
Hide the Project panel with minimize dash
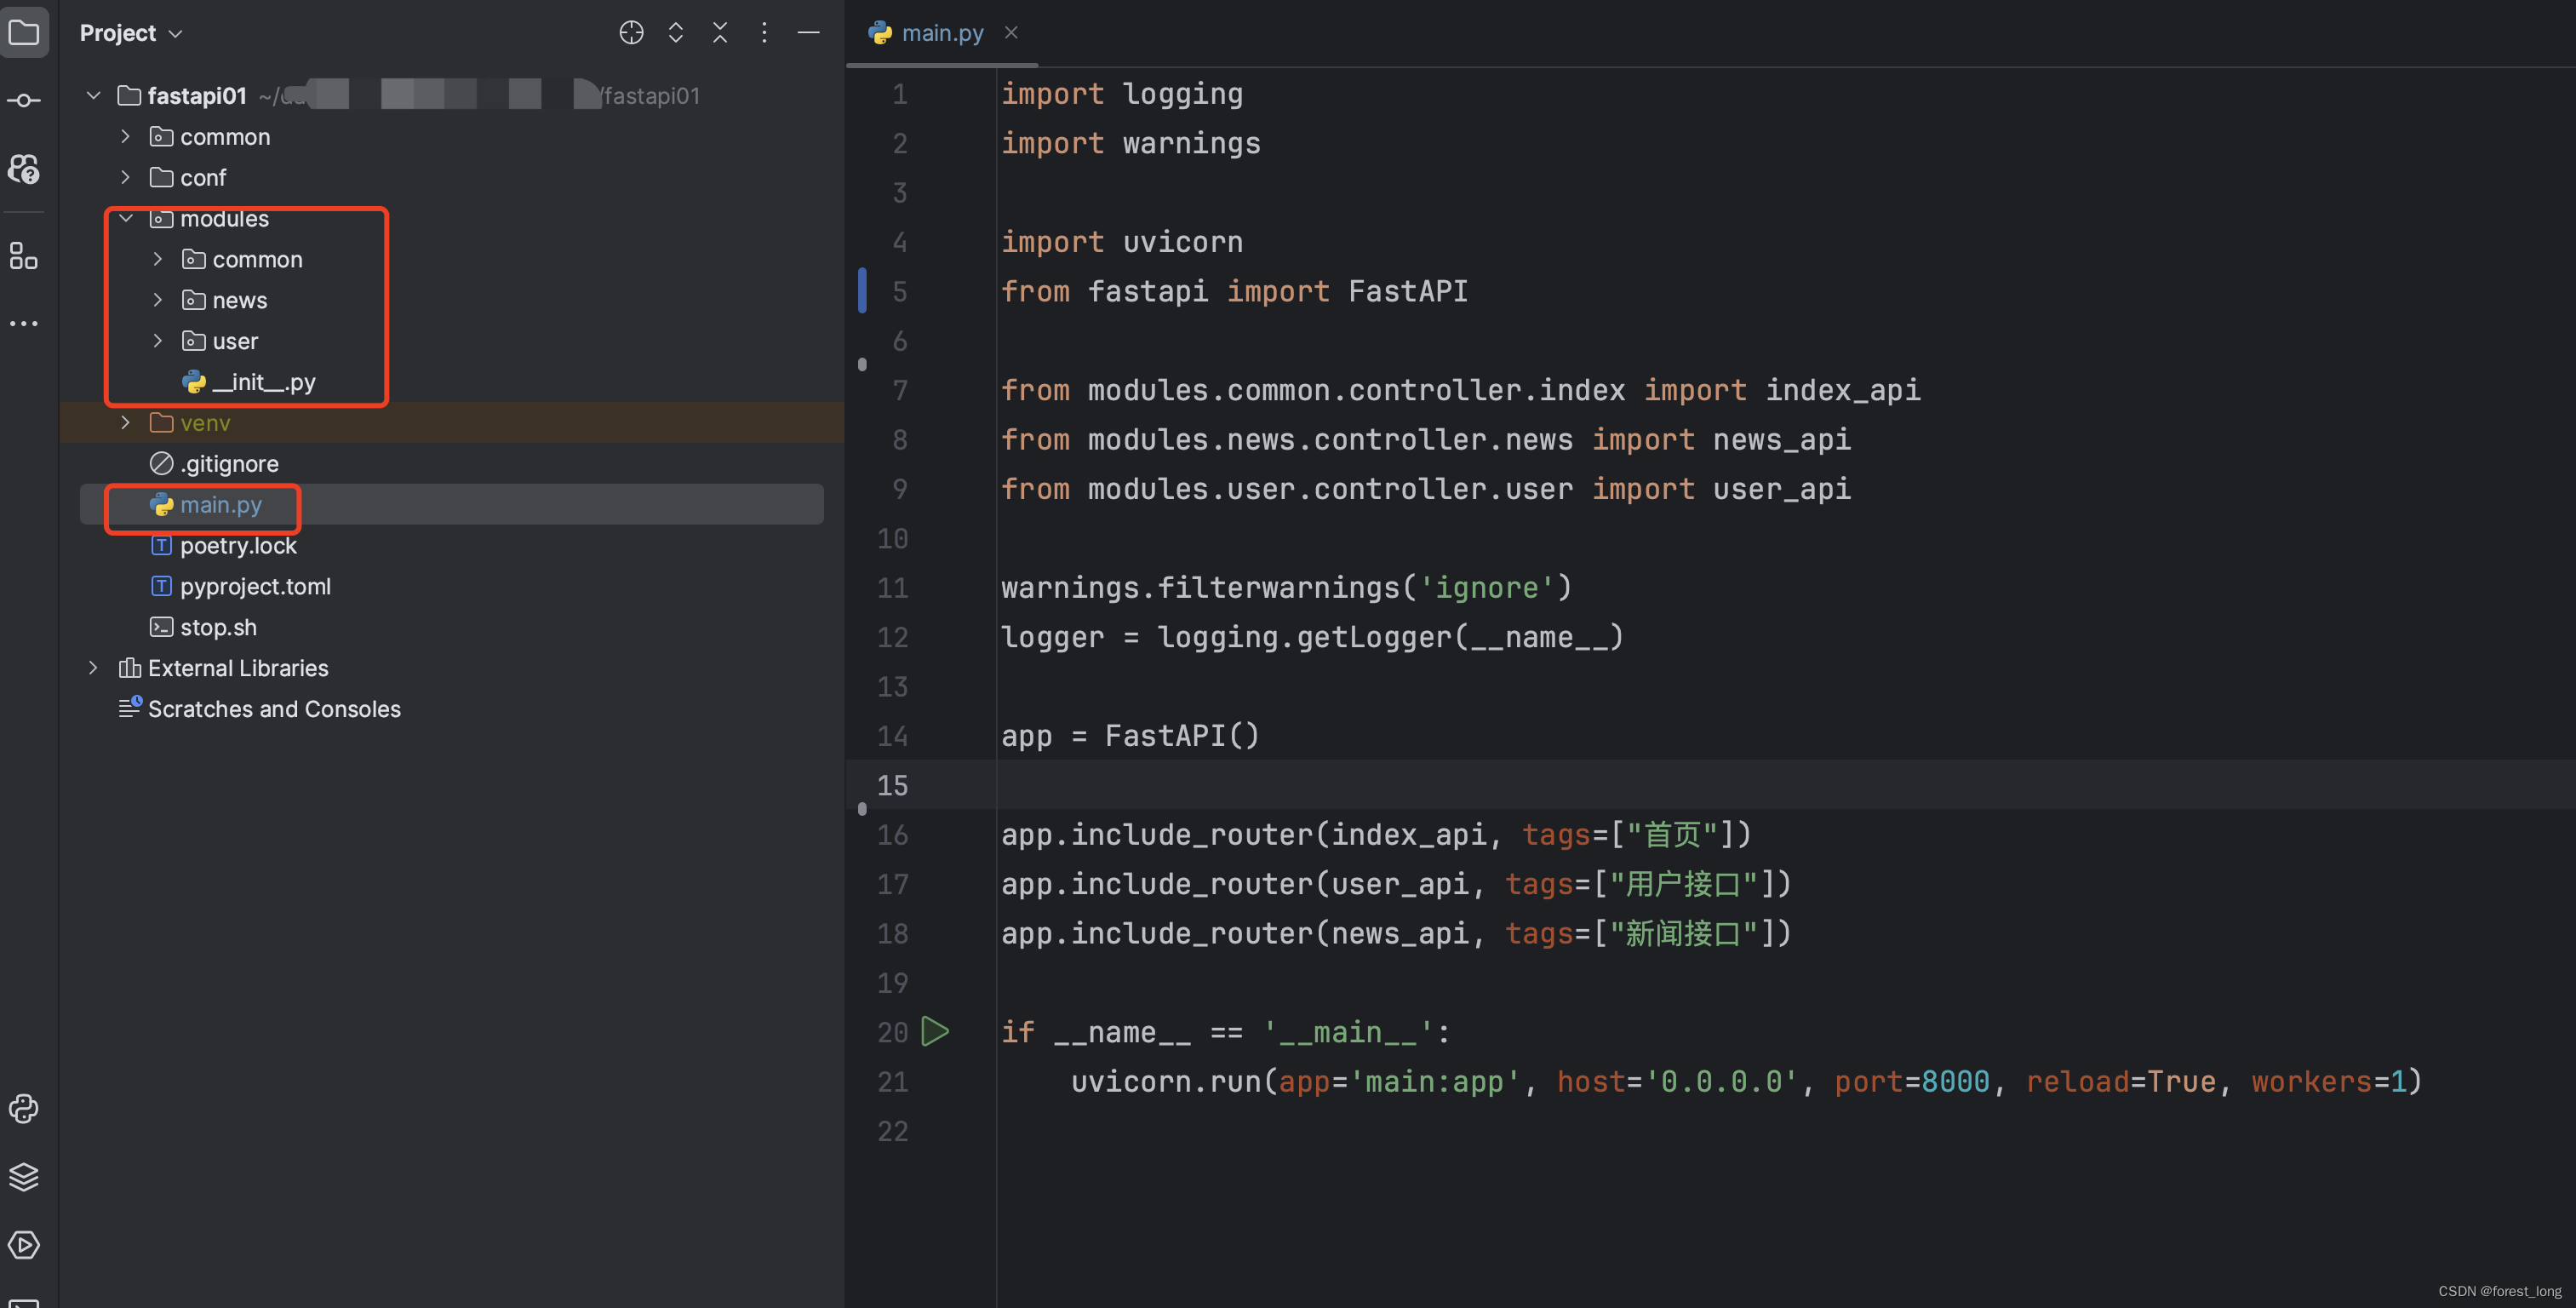(808, 33)
